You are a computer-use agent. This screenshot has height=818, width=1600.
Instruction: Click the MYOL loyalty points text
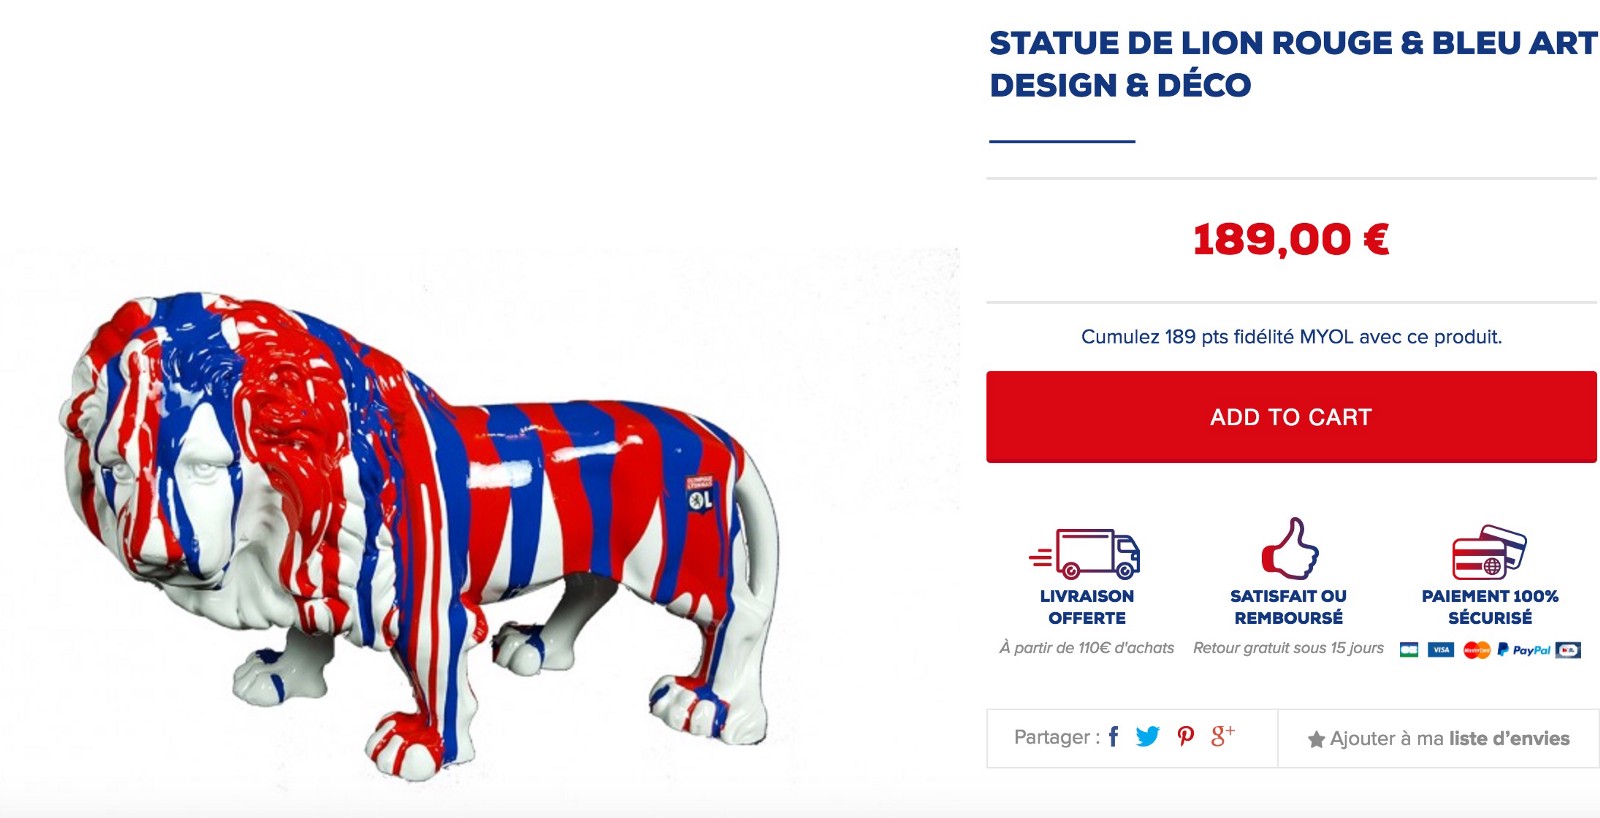(1291, 337)
